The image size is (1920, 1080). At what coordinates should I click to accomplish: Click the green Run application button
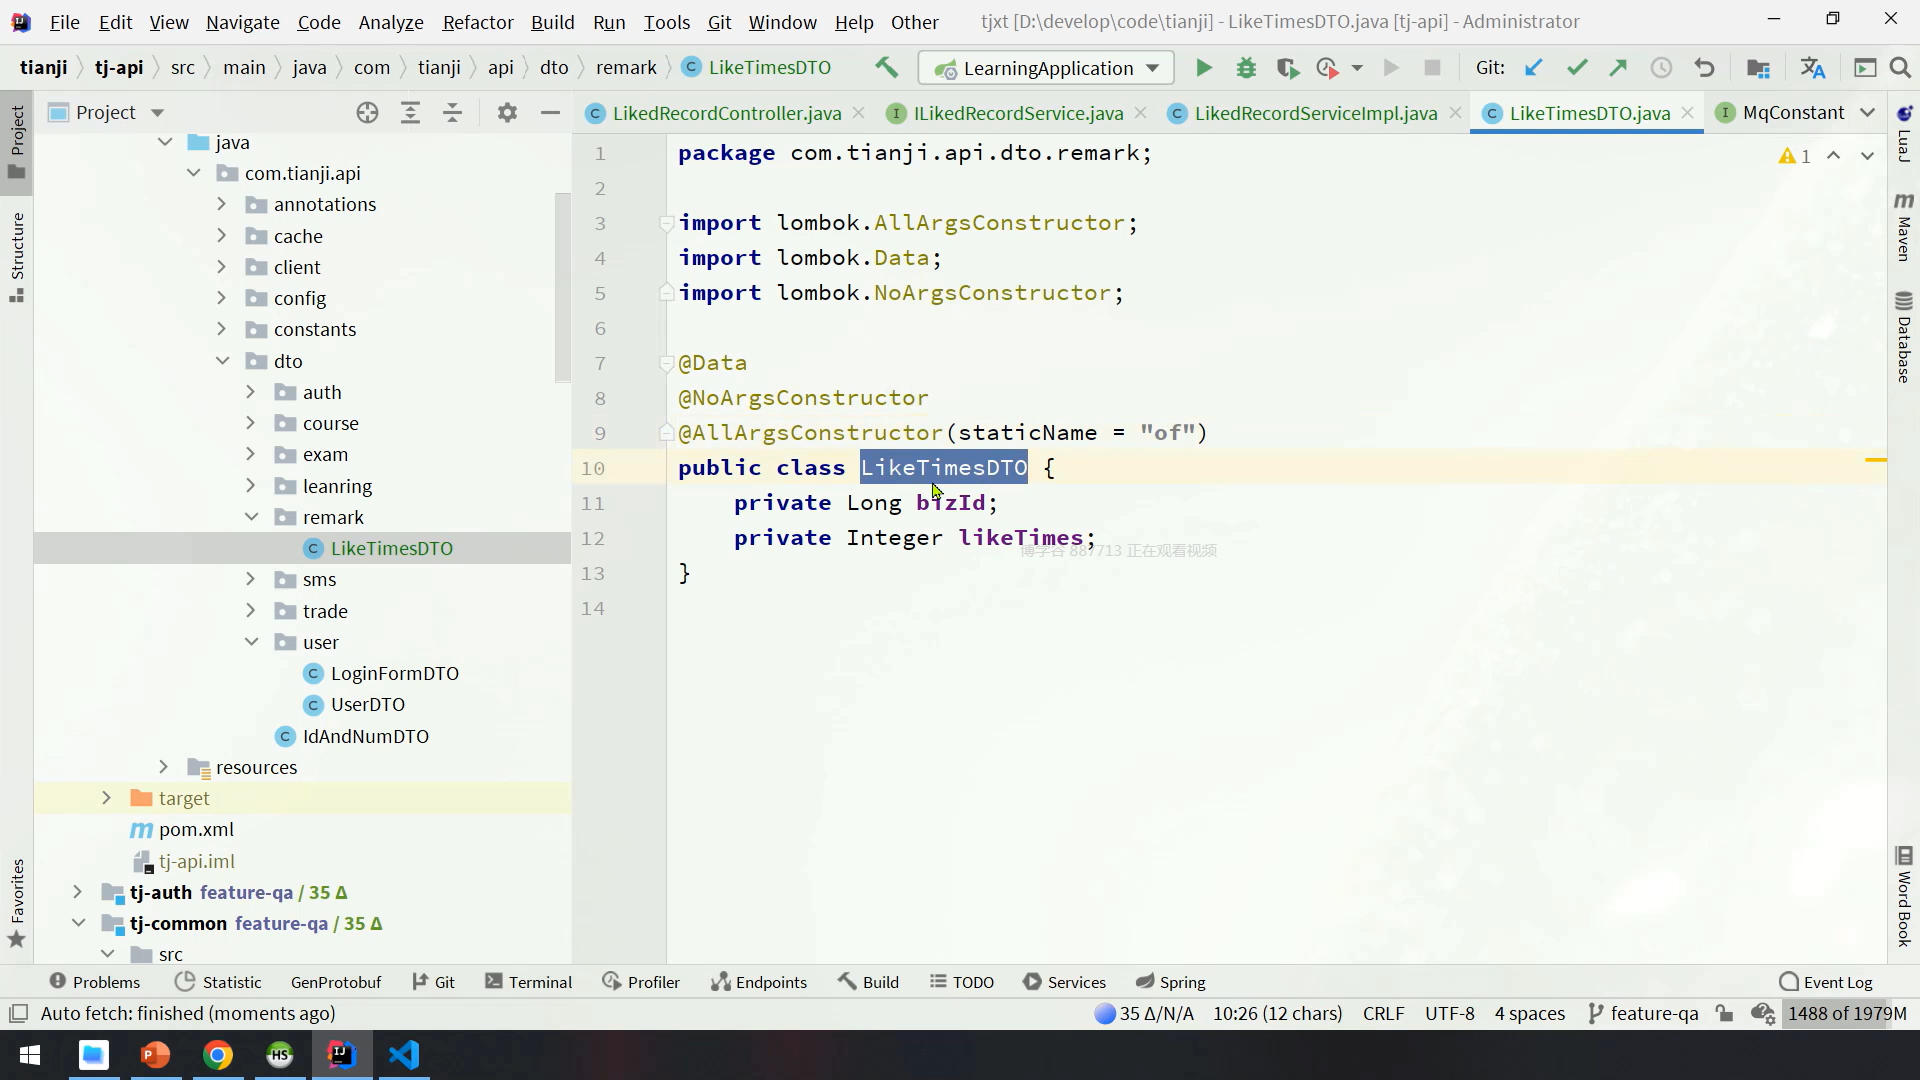(x=1204, y=68)
